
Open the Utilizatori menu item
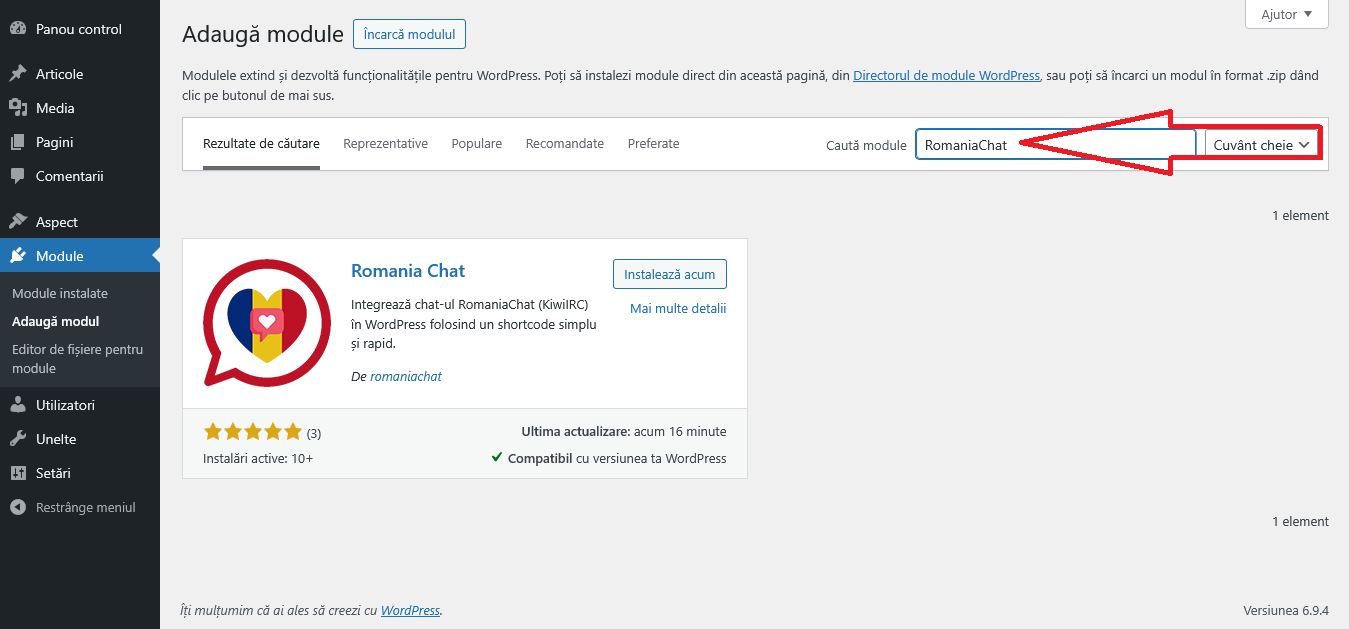click(80, 405)
